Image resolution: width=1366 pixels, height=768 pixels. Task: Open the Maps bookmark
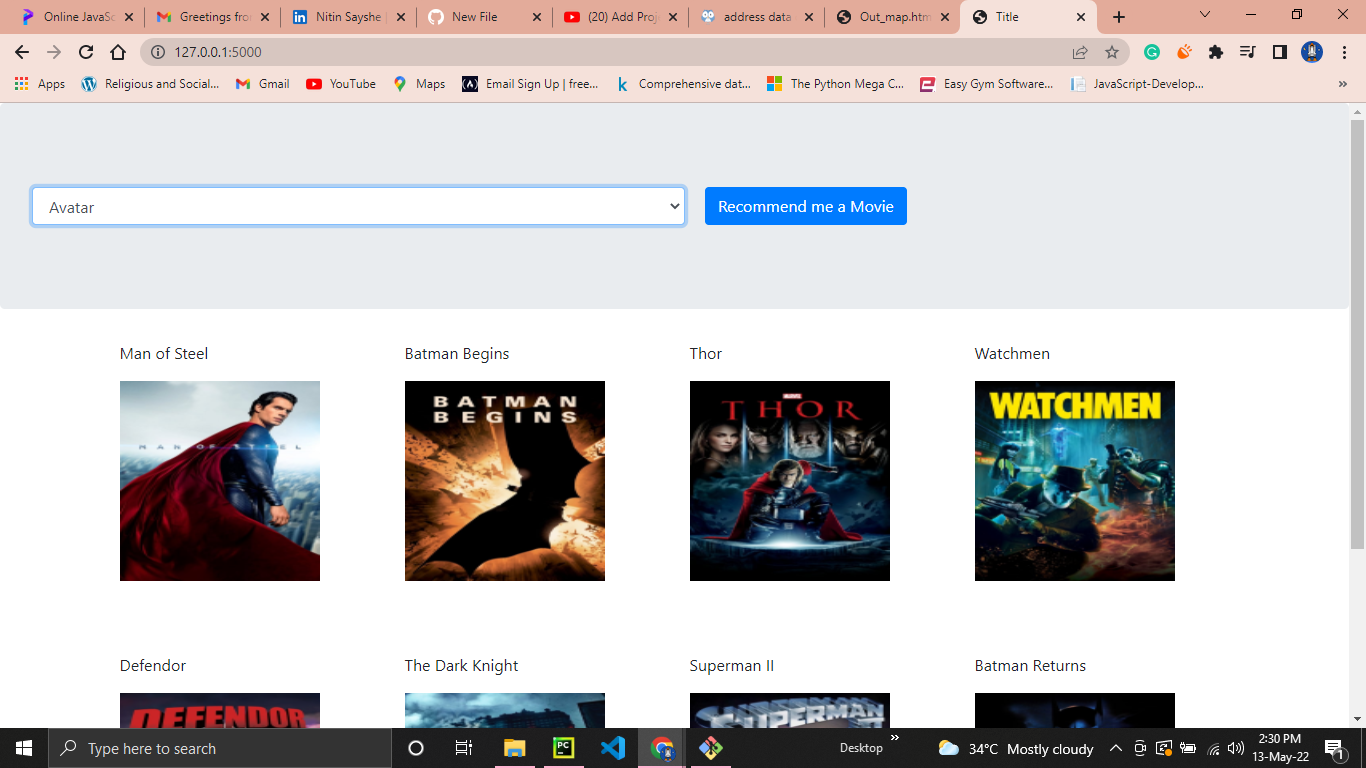[419, 84]
